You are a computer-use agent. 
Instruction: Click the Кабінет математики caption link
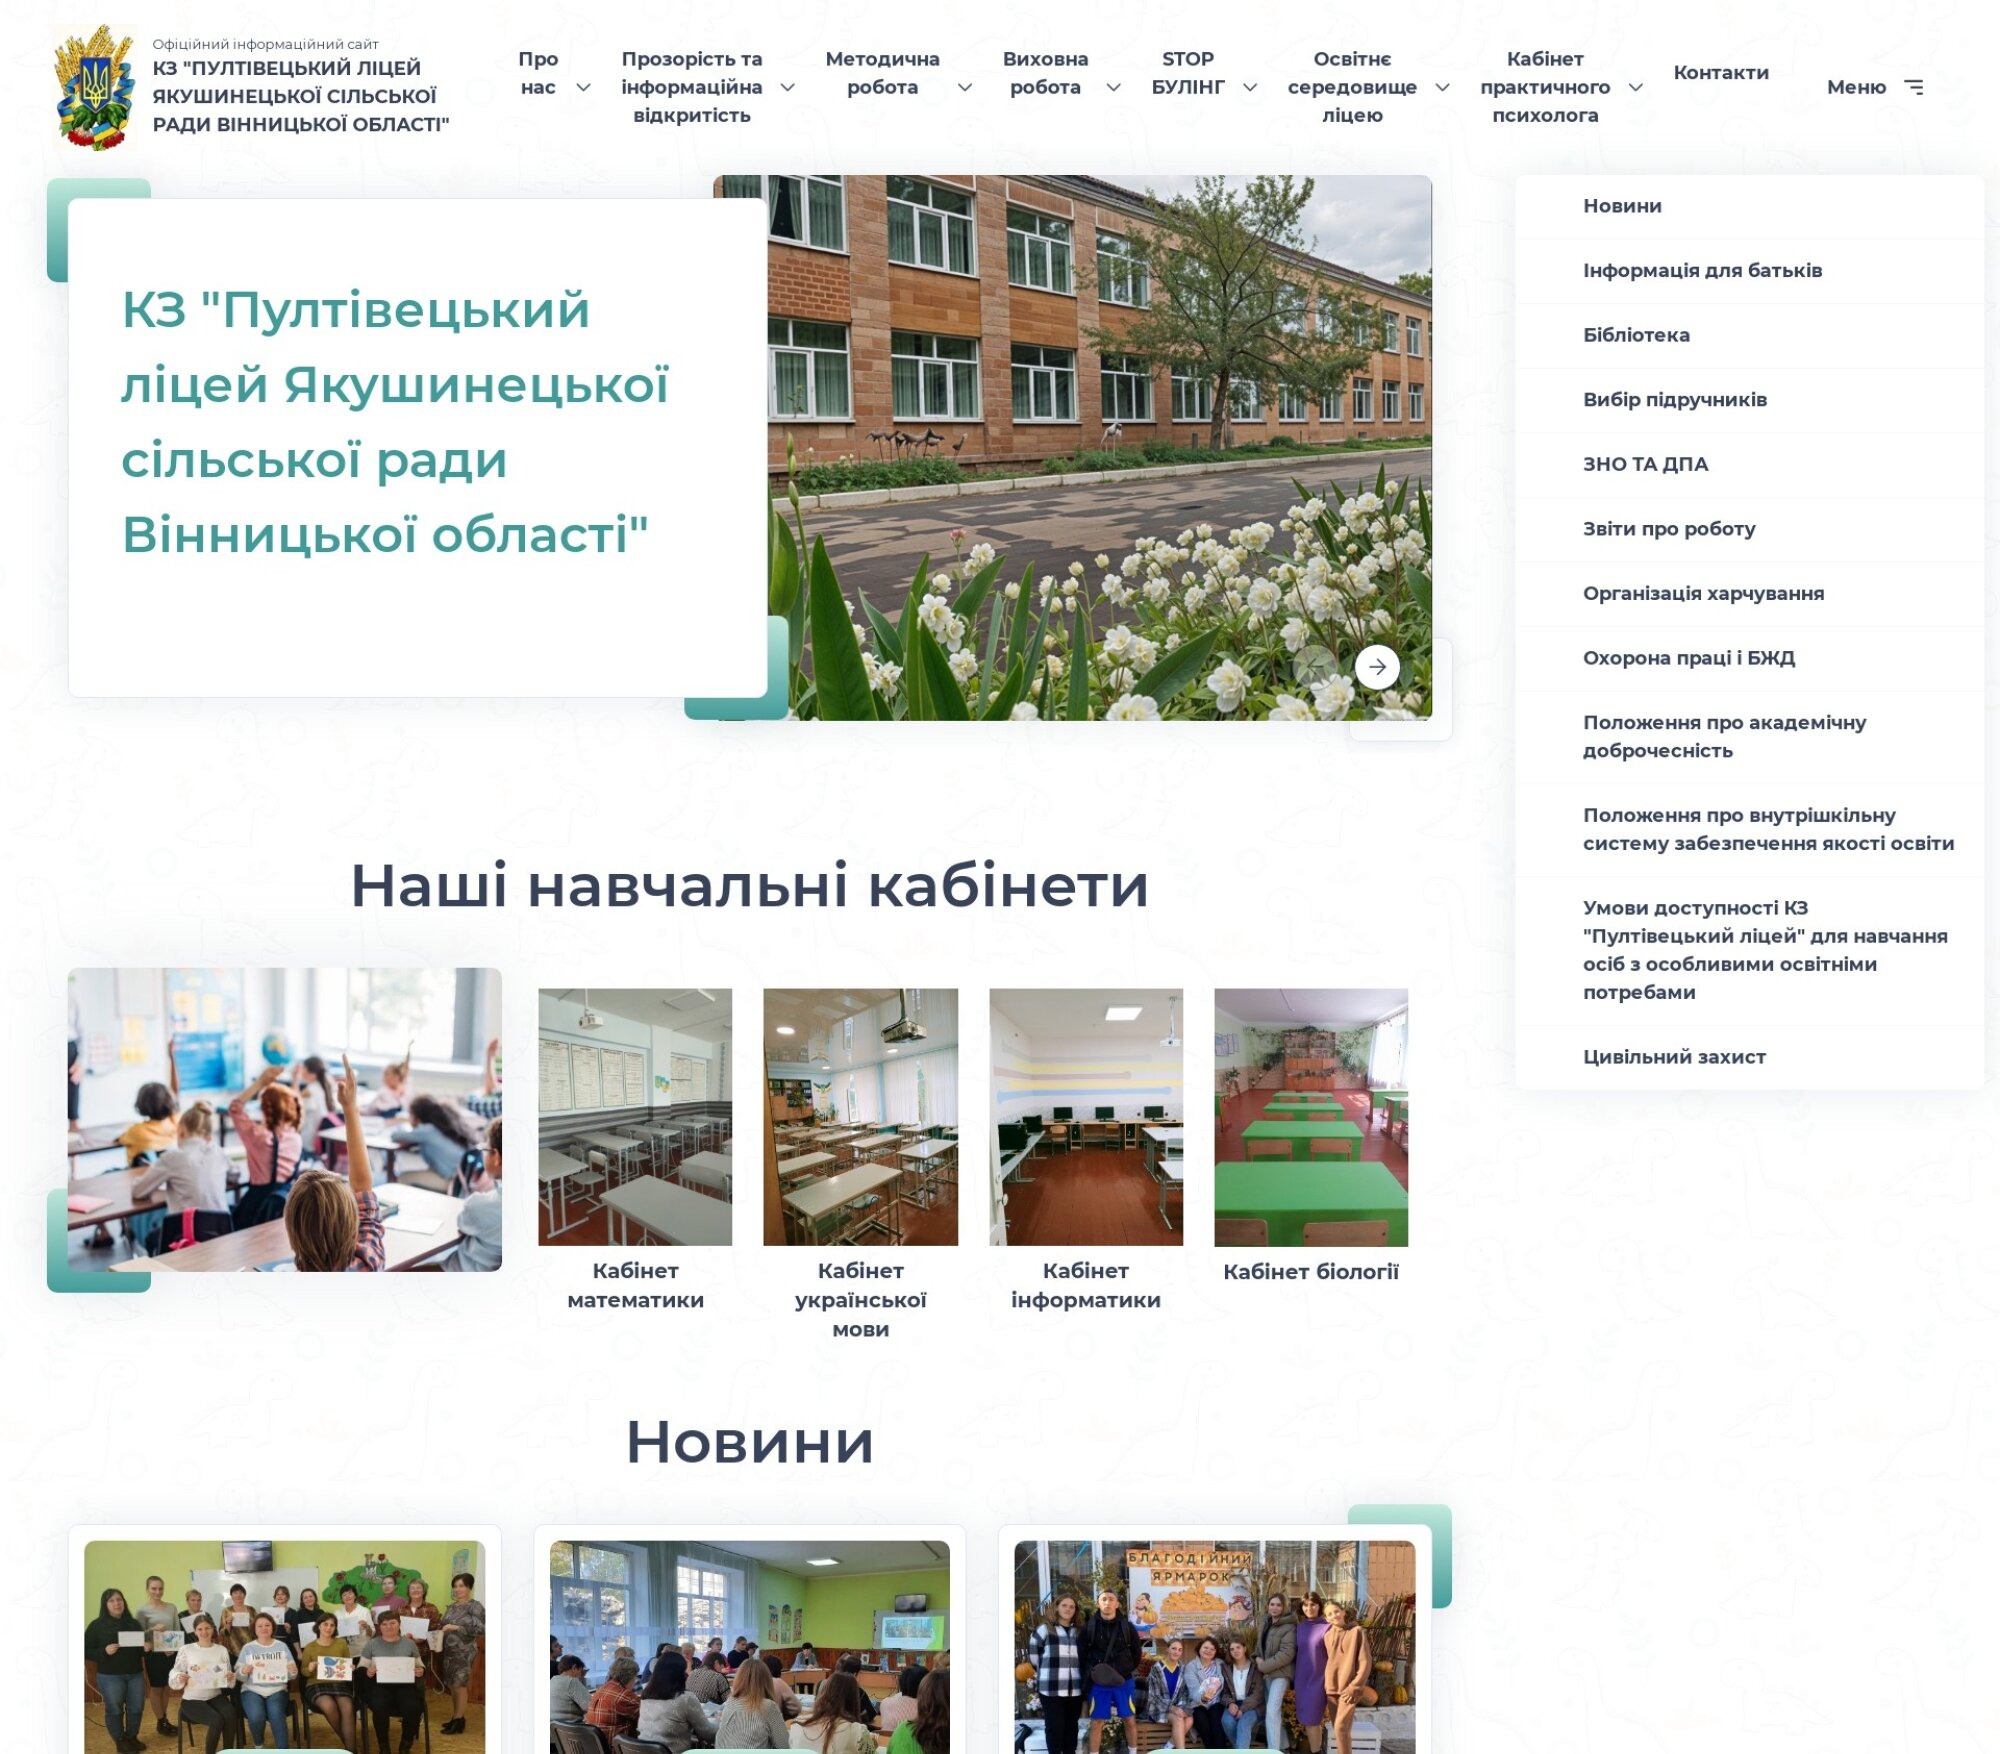point(635,1285)
